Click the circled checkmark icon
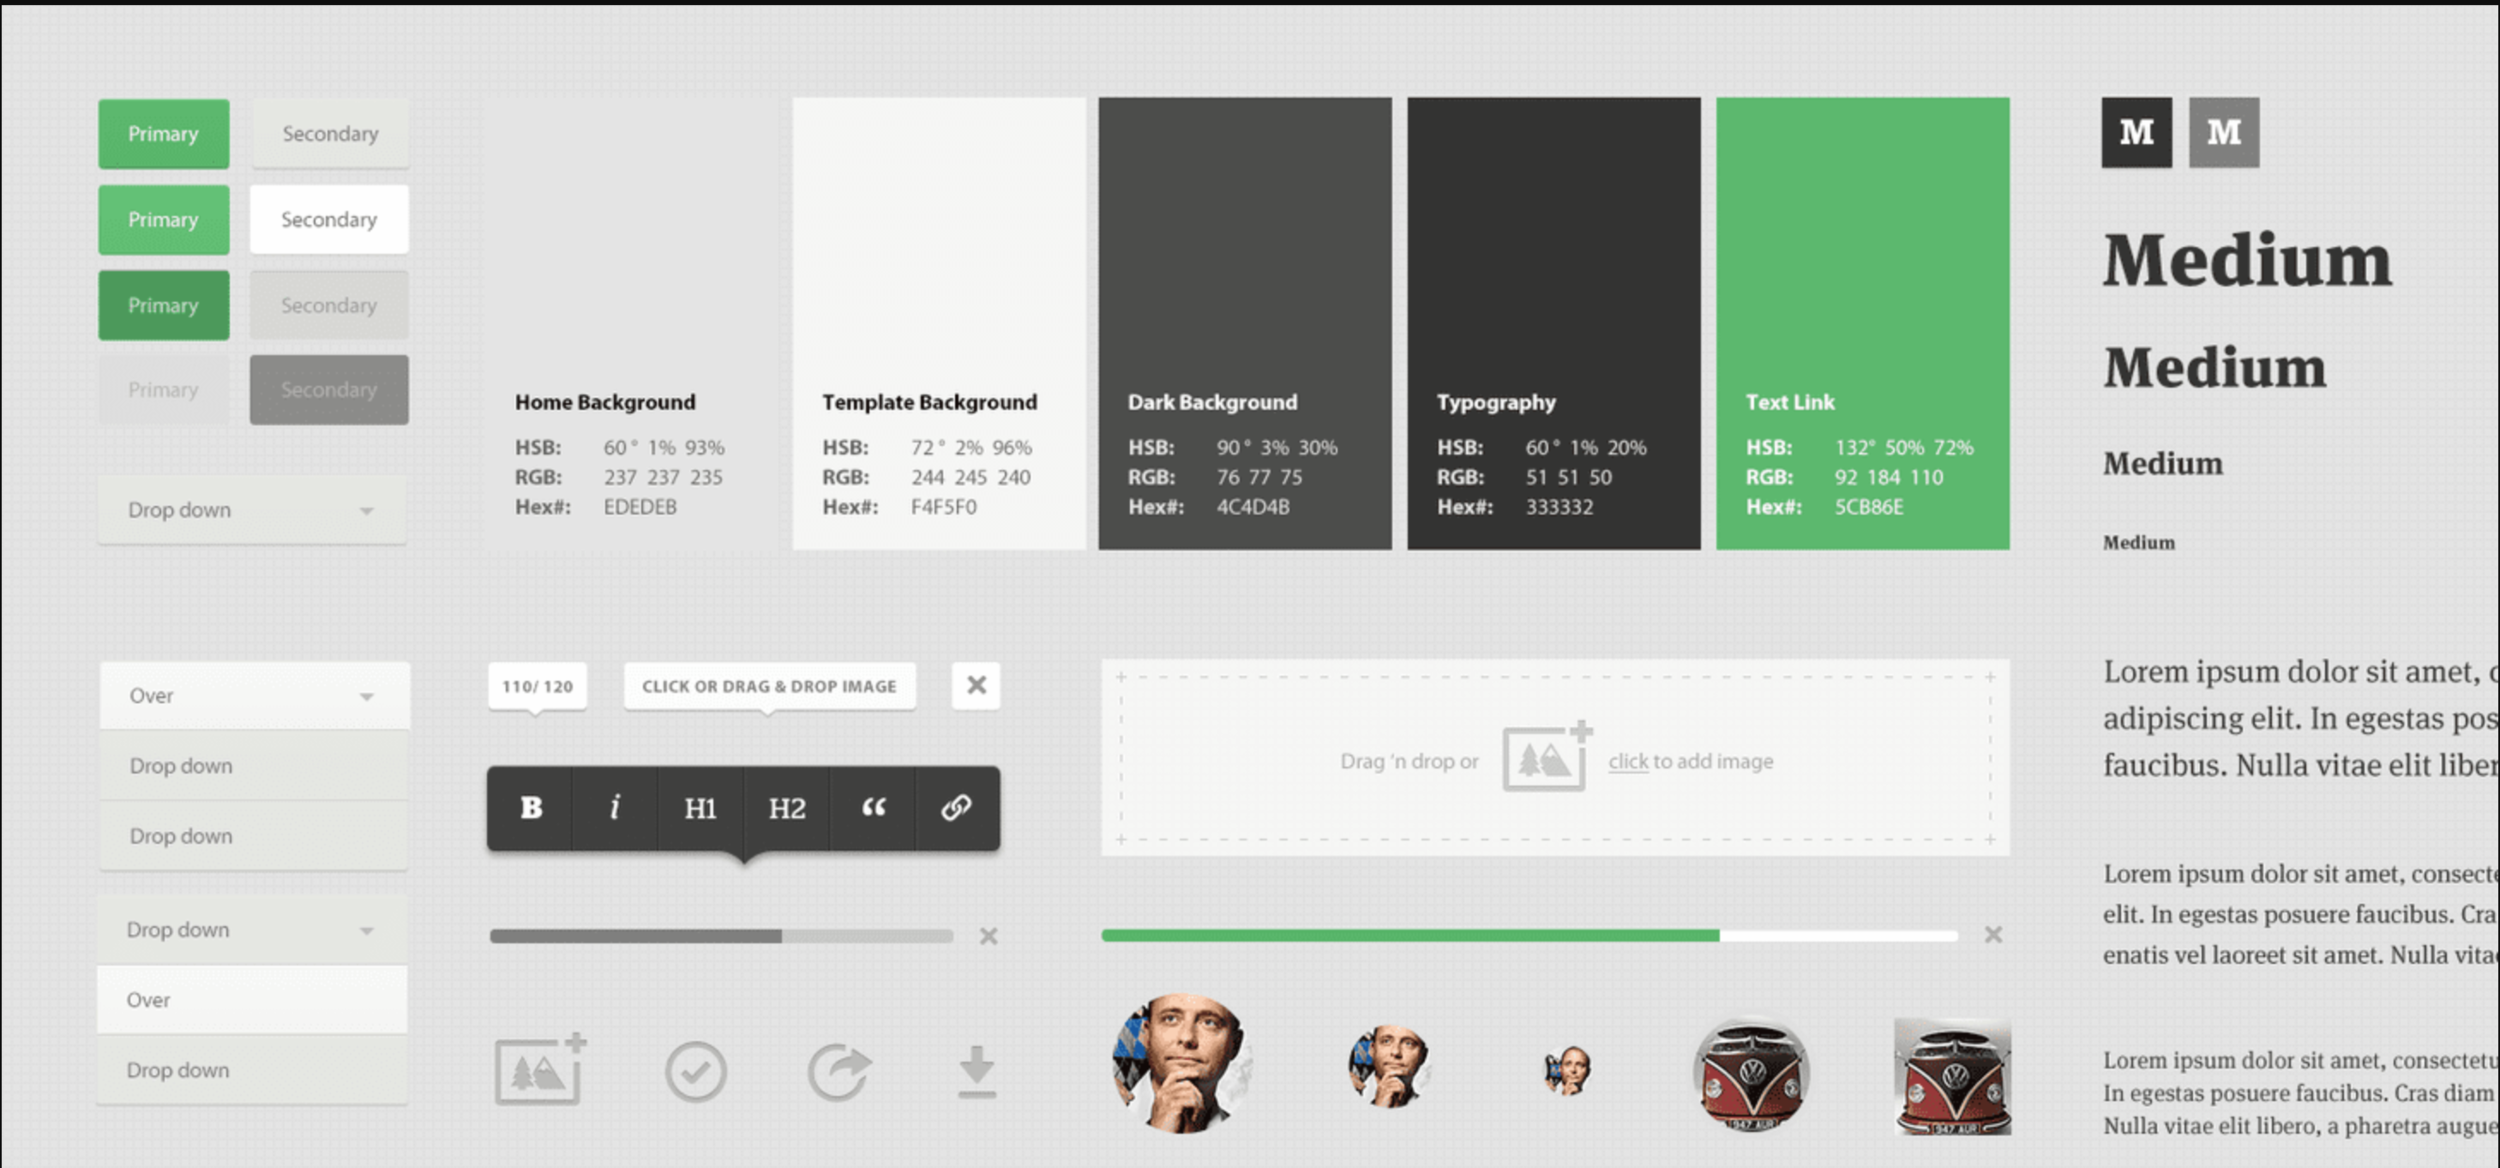The width and height of the screenshot is (2500, 1168). (x=695, y=1072)
